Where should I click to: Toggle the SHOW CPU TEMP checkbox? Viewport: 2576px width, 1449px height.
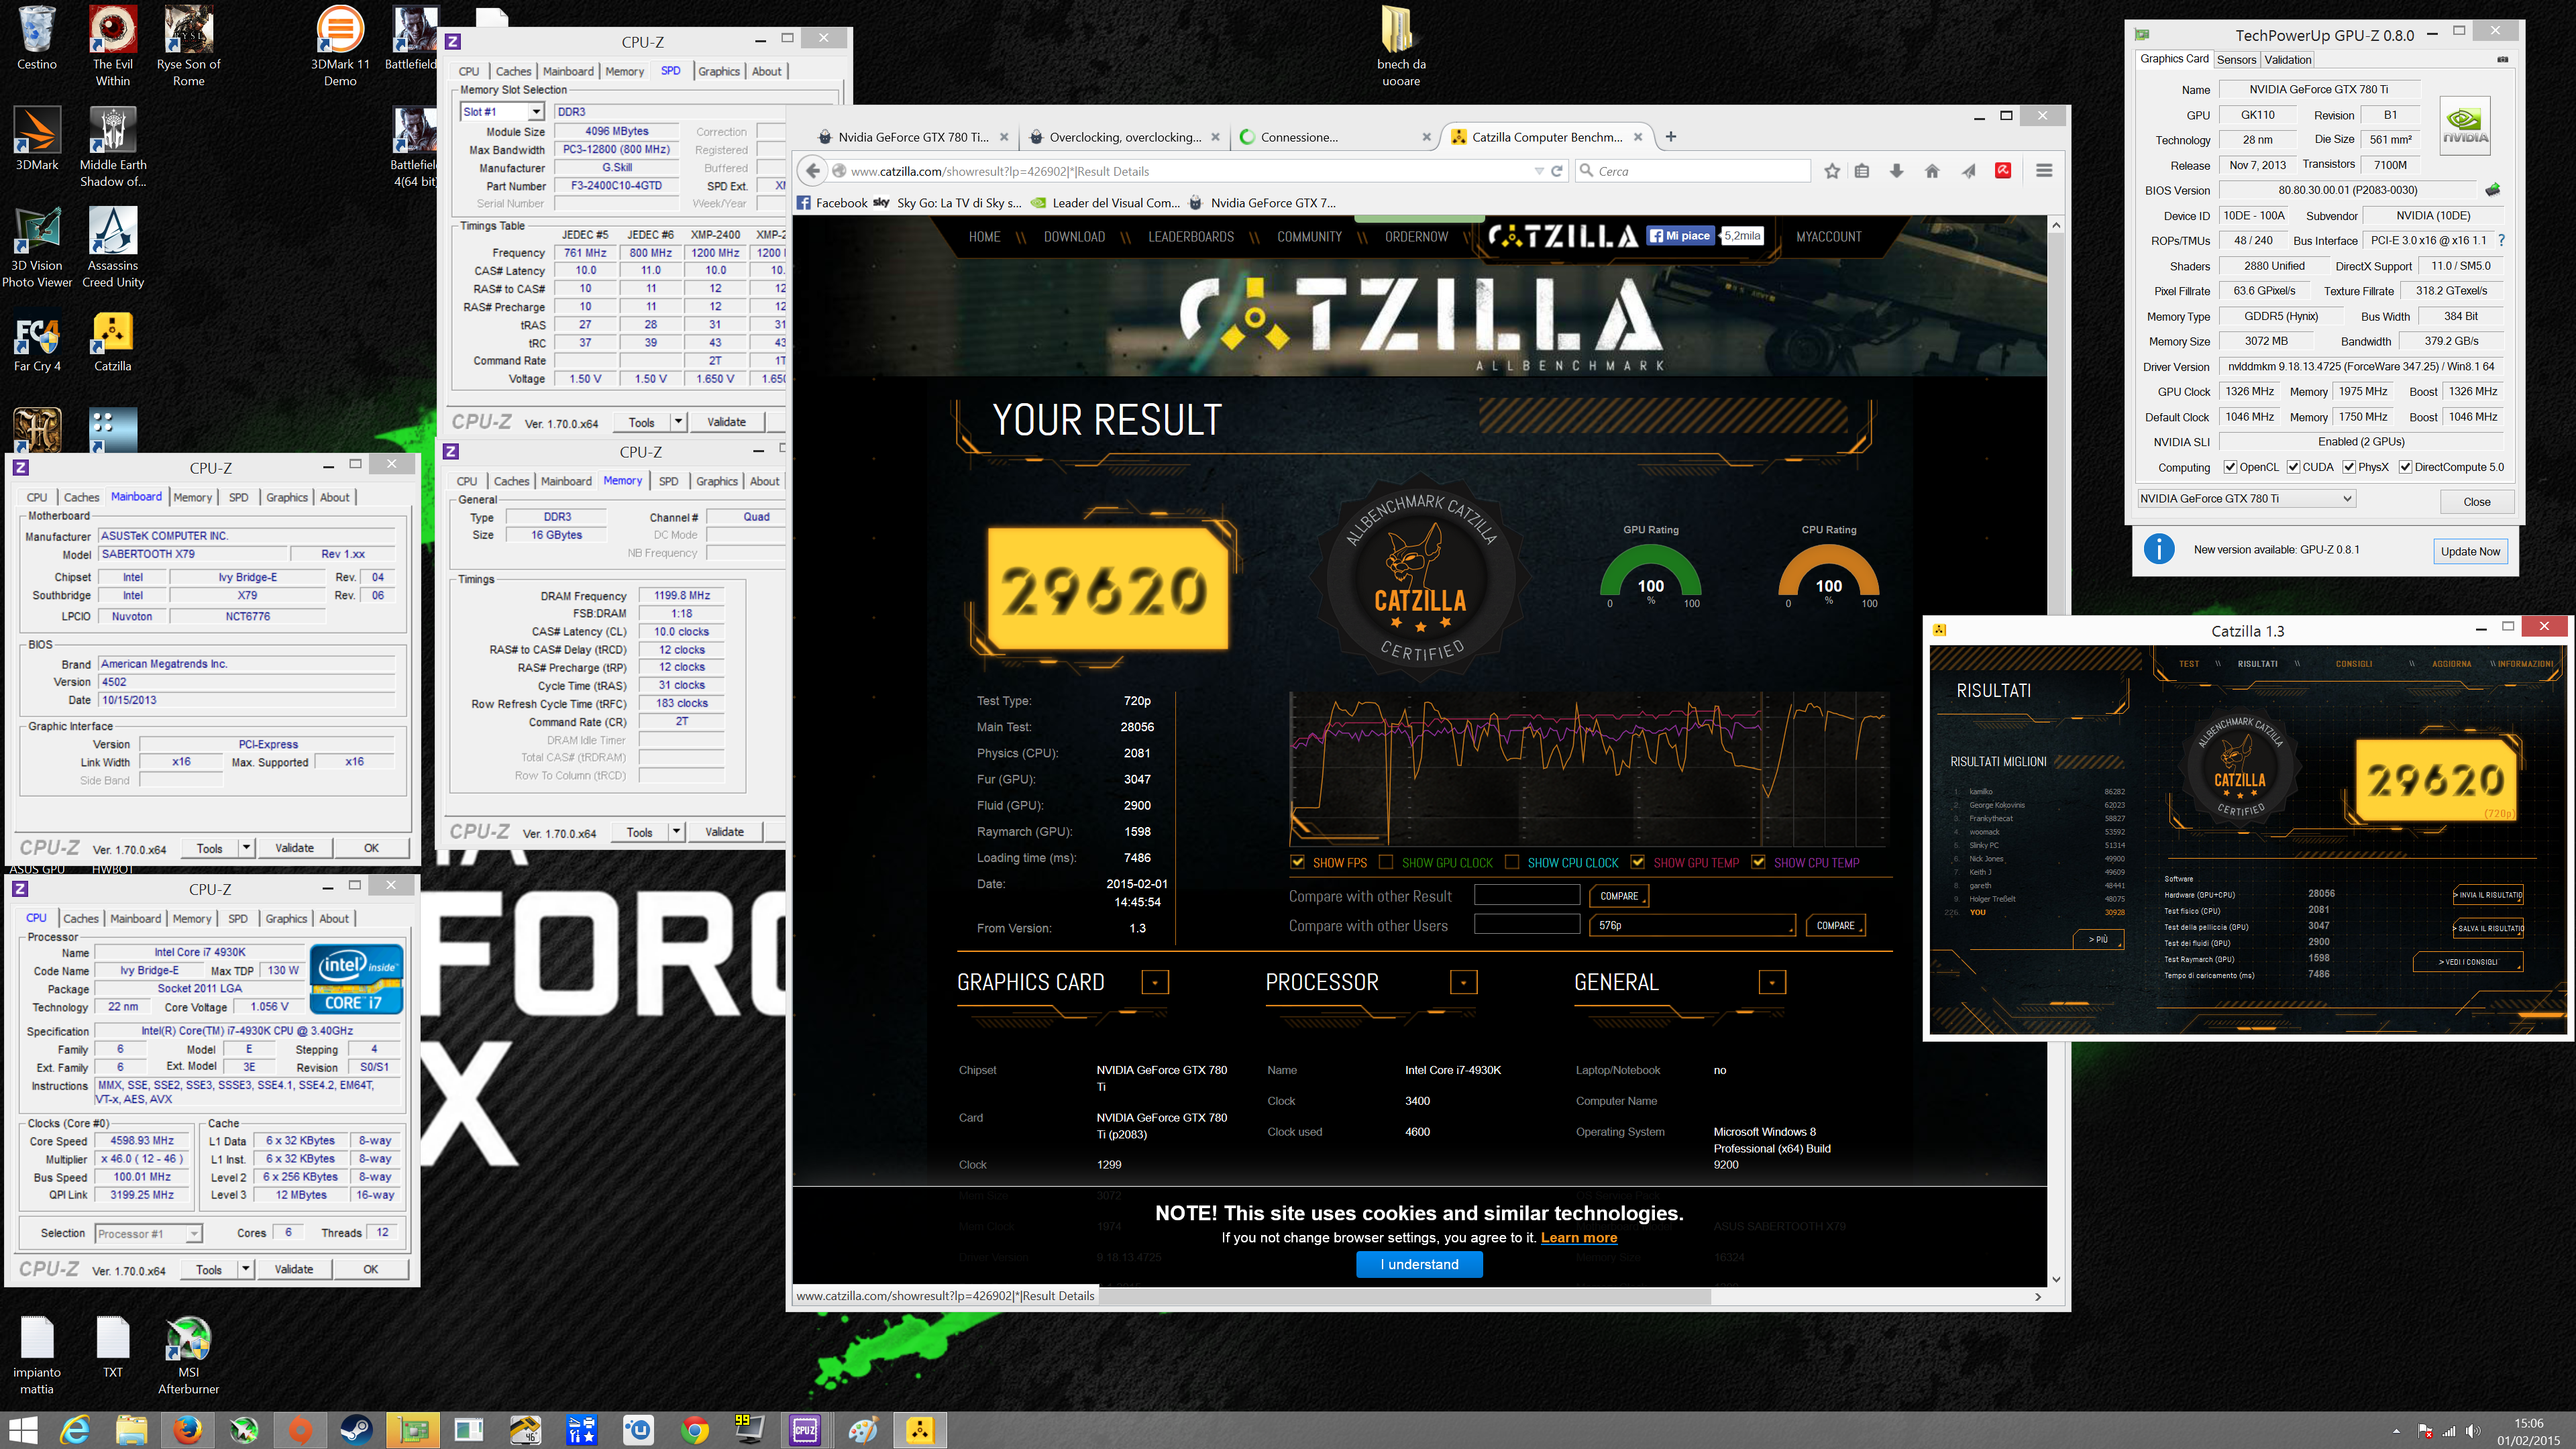1758,862
